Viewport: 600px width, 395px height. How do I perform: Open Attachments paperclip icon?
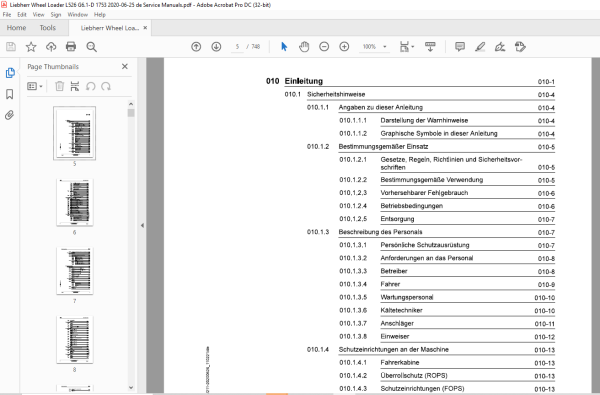click(10, 115)
